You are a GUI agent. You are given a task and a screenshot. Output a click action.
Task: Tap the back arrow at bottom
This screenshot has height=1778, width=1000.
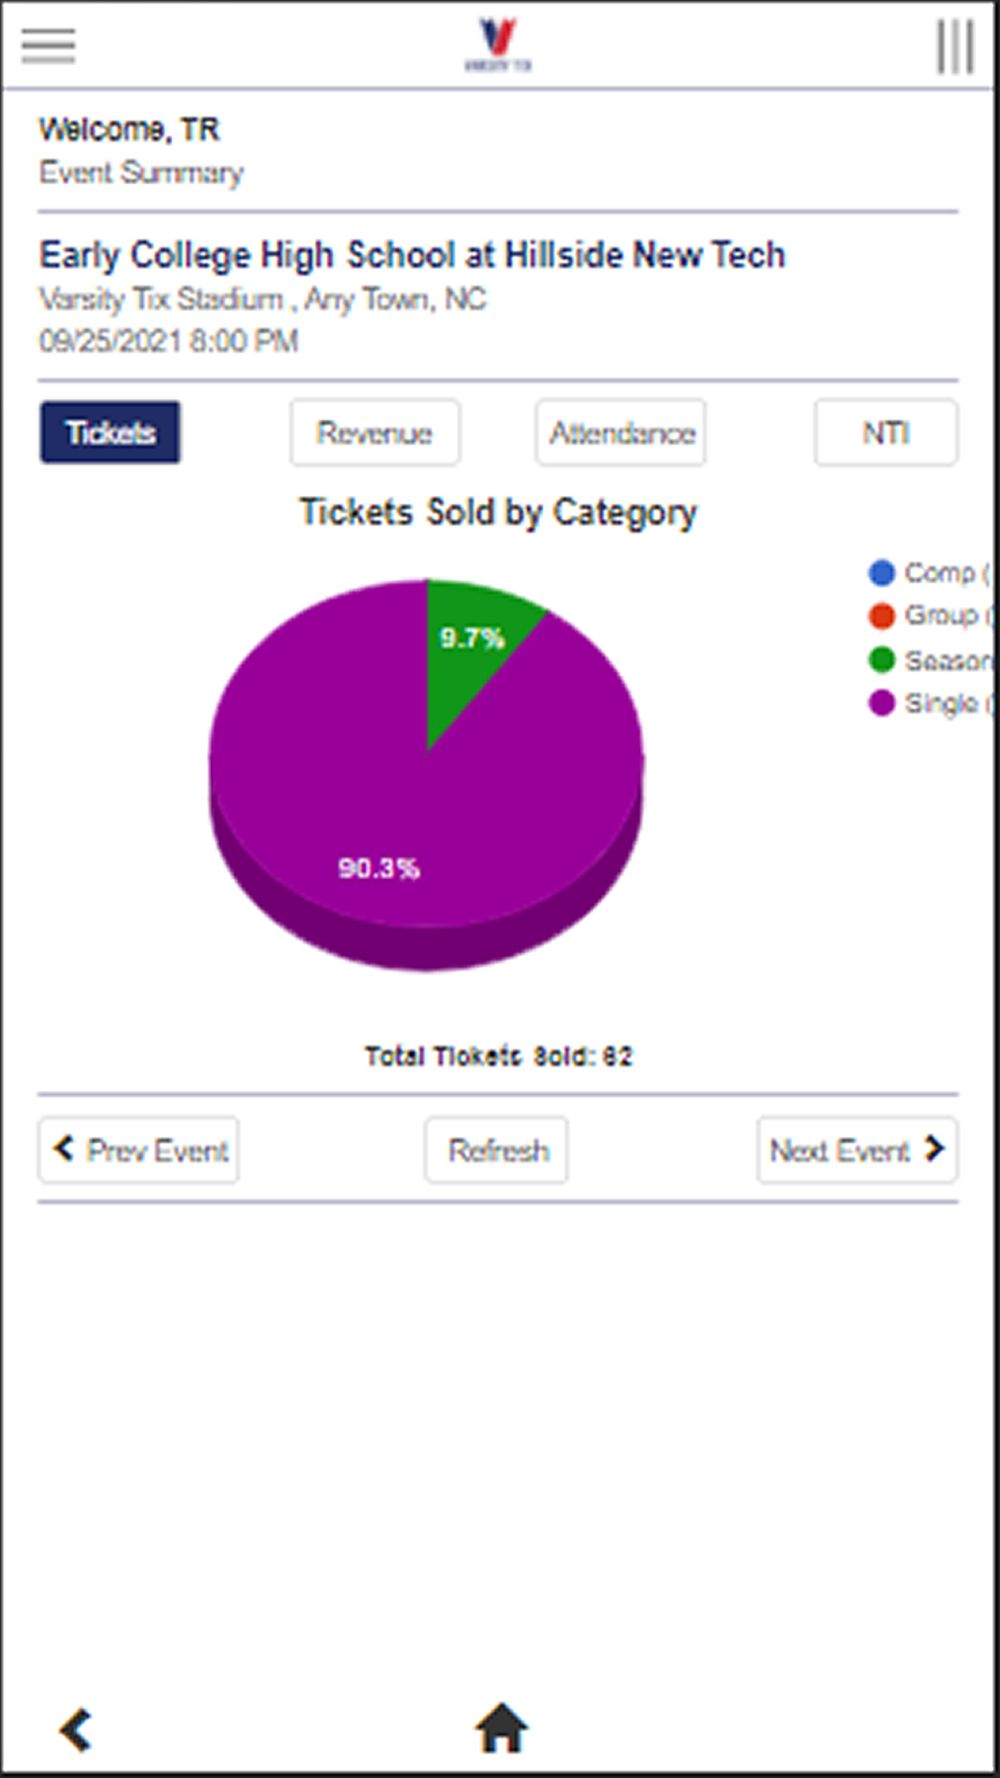click(x=76, y=1729)
